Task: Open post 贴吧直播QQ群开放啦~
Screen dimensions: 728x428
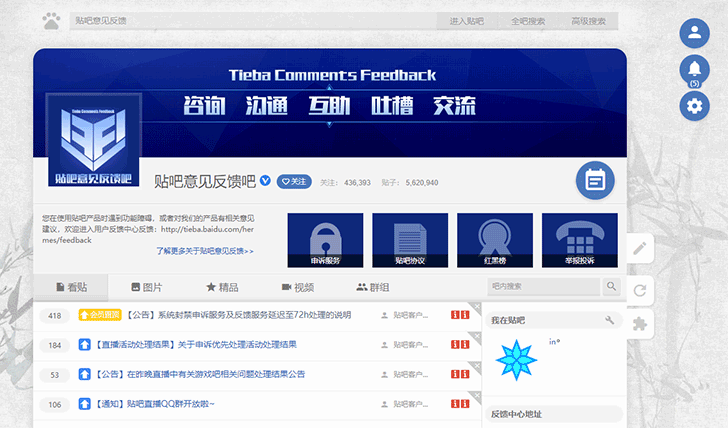Action: (x=155, y=404)
